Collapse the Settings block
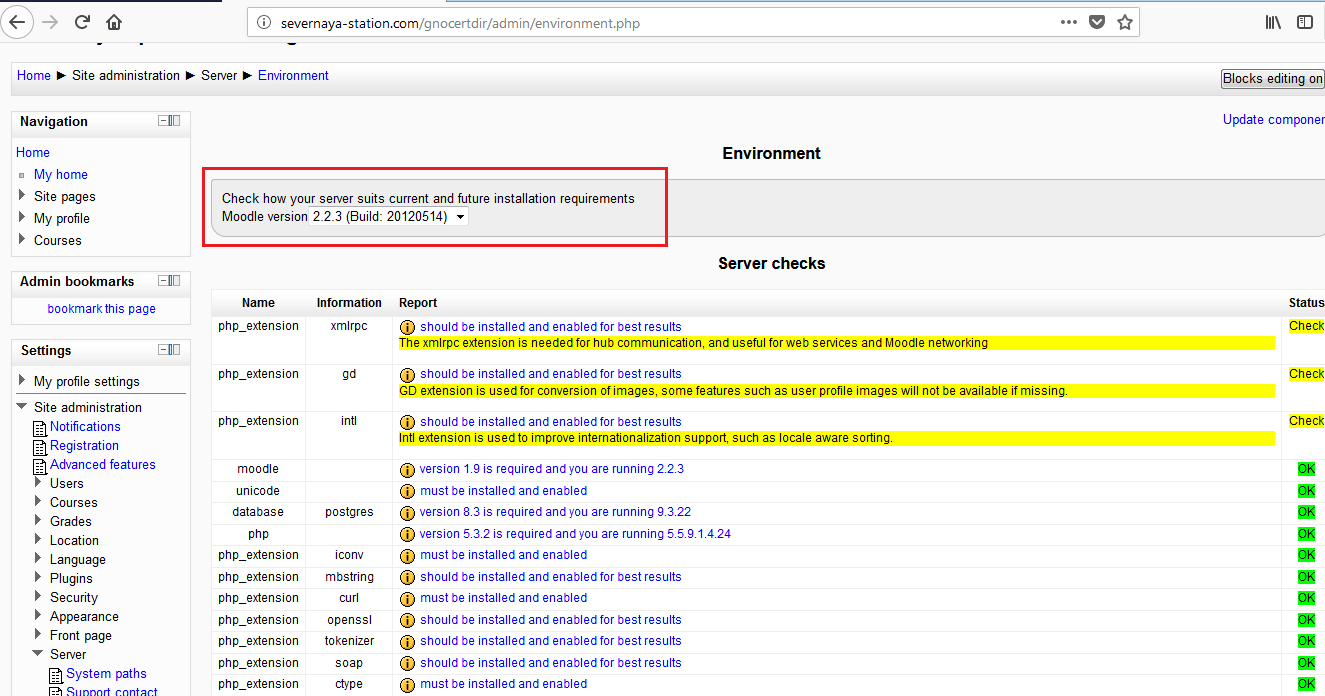This screenshot has height=696, width=1325. coord(163,350)
